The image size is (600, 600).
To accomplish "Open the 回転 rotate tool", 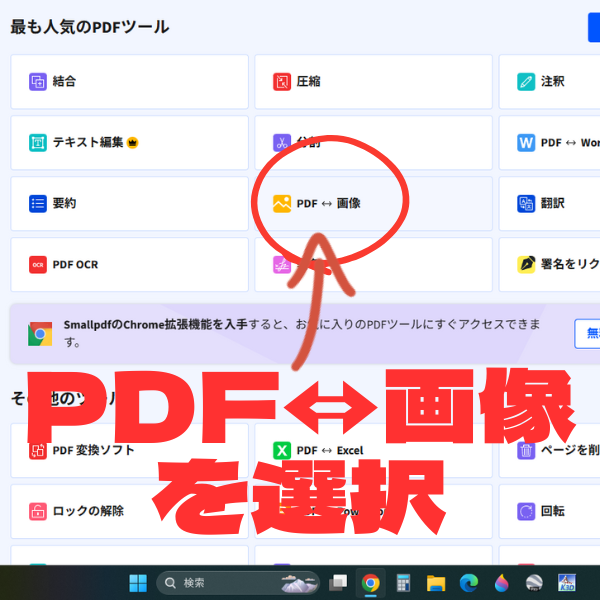I will coord(552,511).
